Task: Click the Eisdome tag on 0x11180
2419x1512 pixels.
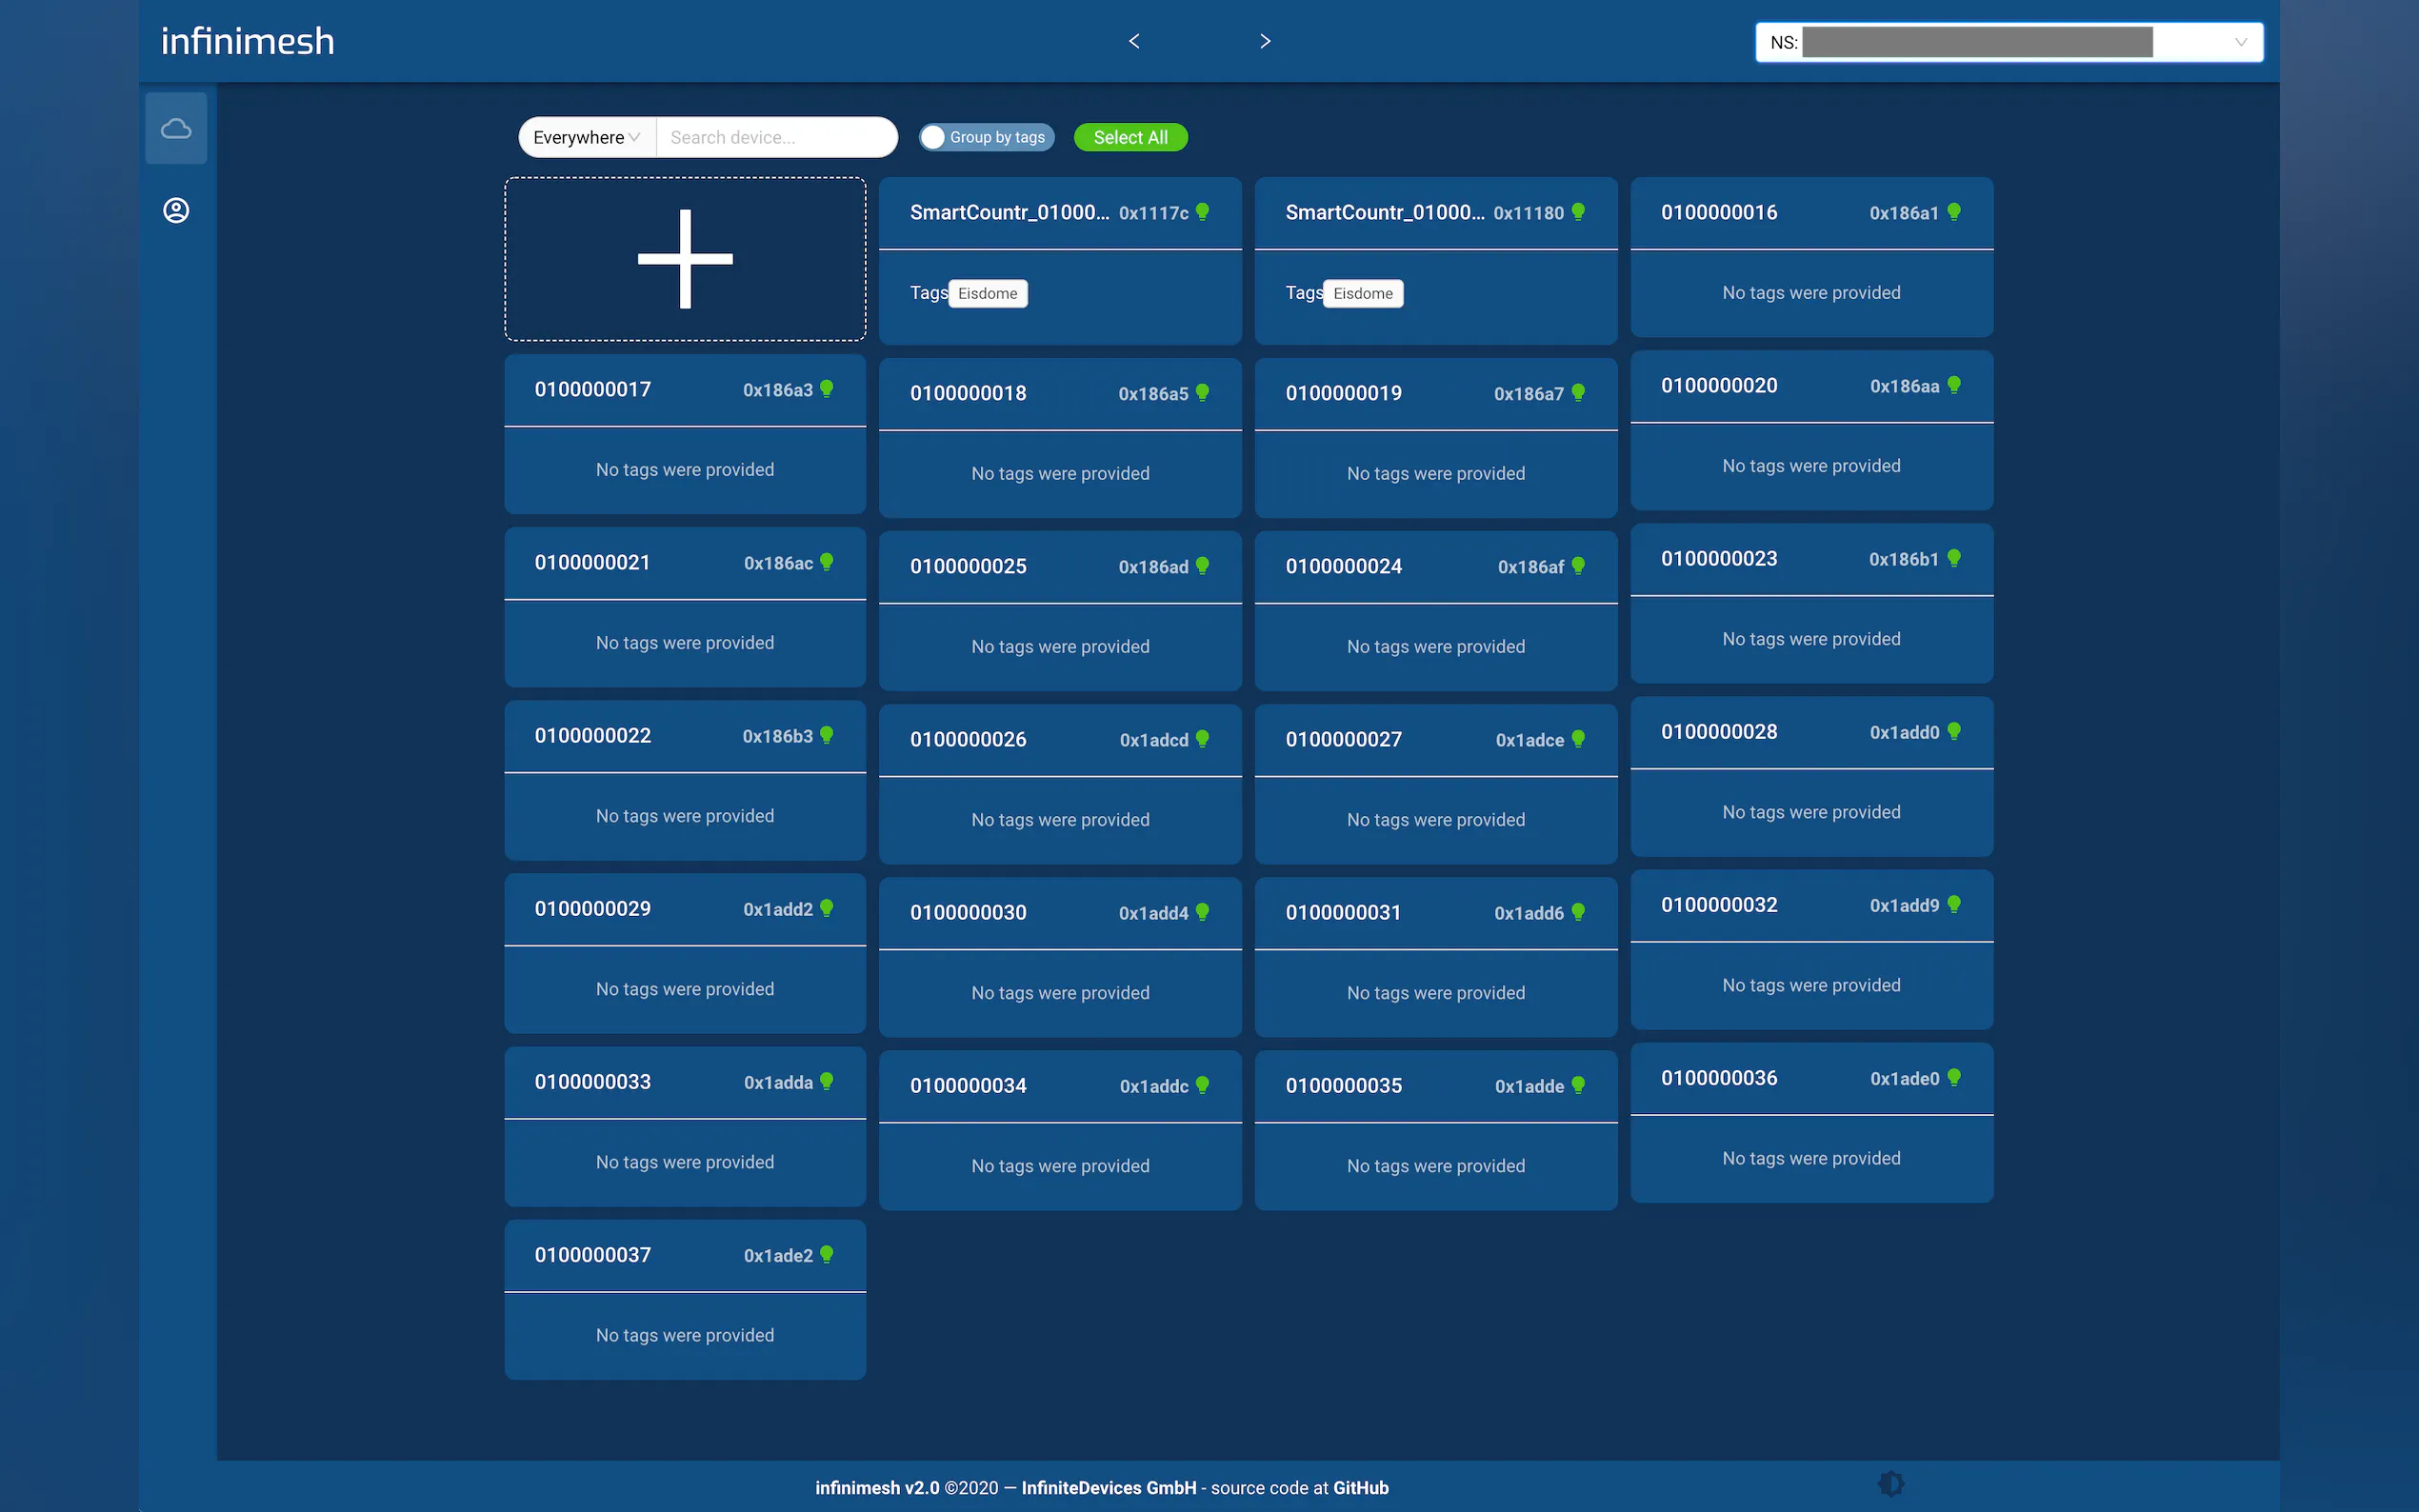Action: point(1362,293)
